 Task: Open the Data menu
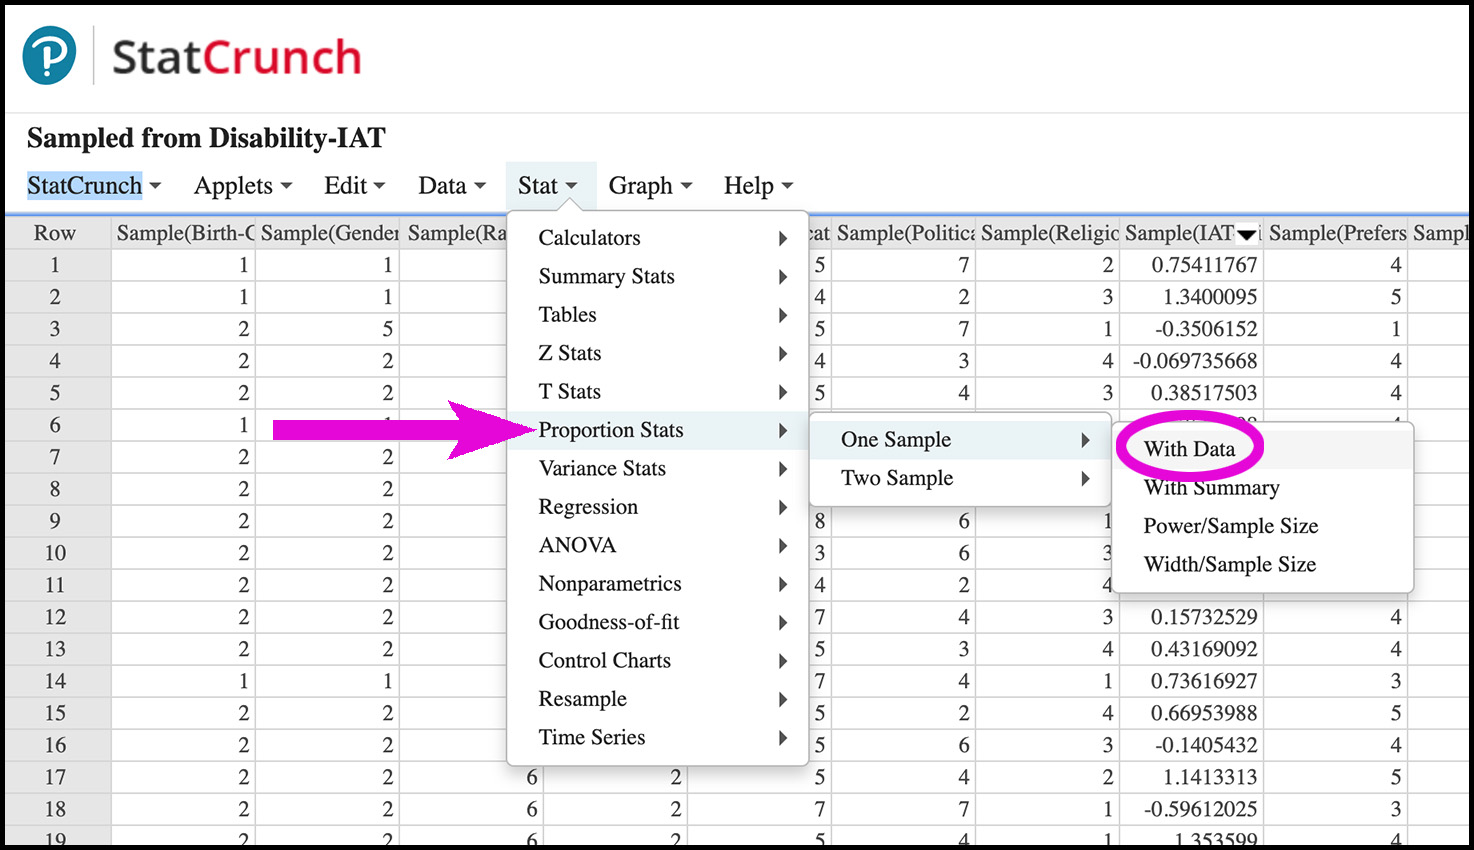pyautogui.click(x=452, y=186)
